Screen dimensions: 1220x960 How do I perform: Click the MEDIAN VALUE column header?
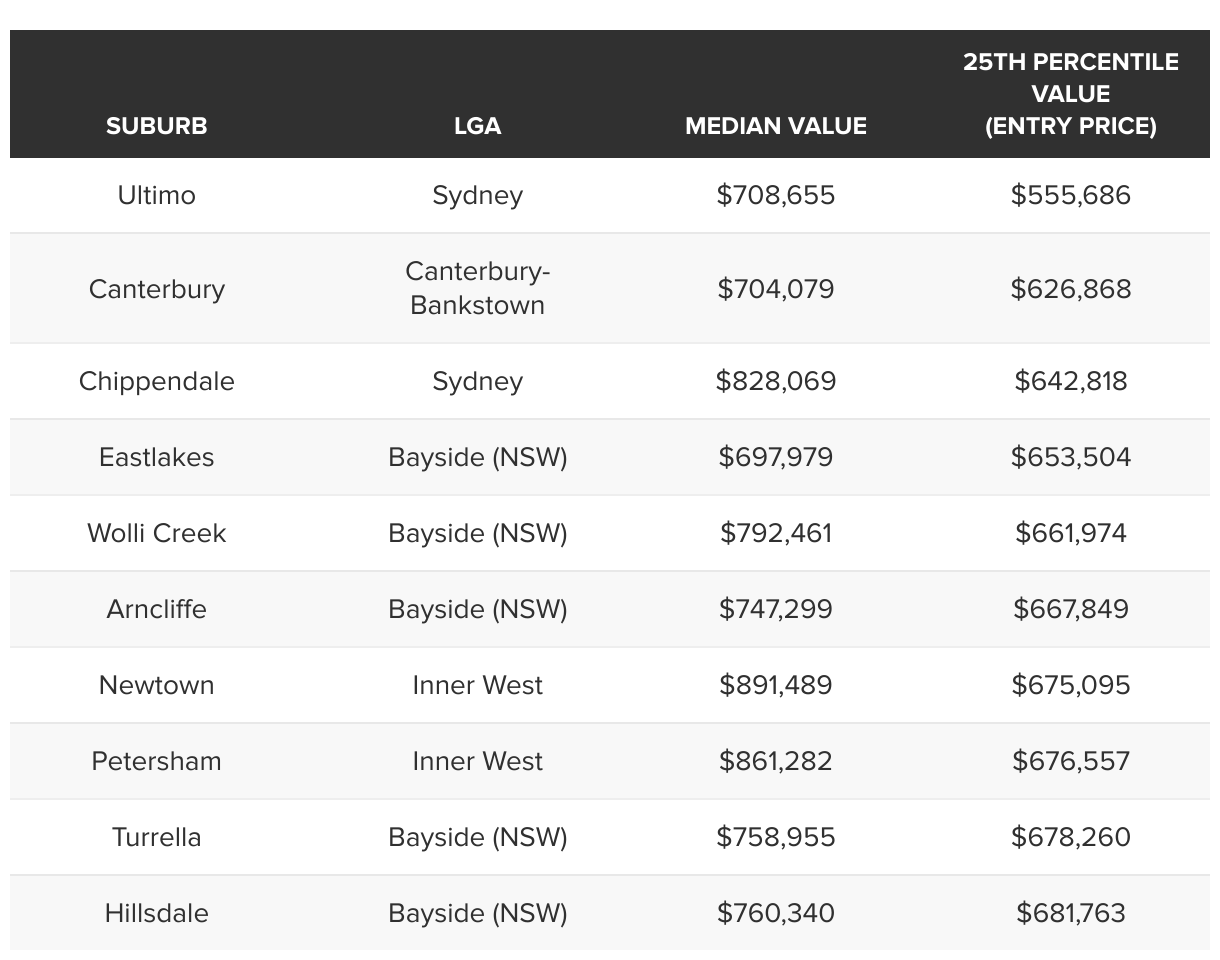776,126
